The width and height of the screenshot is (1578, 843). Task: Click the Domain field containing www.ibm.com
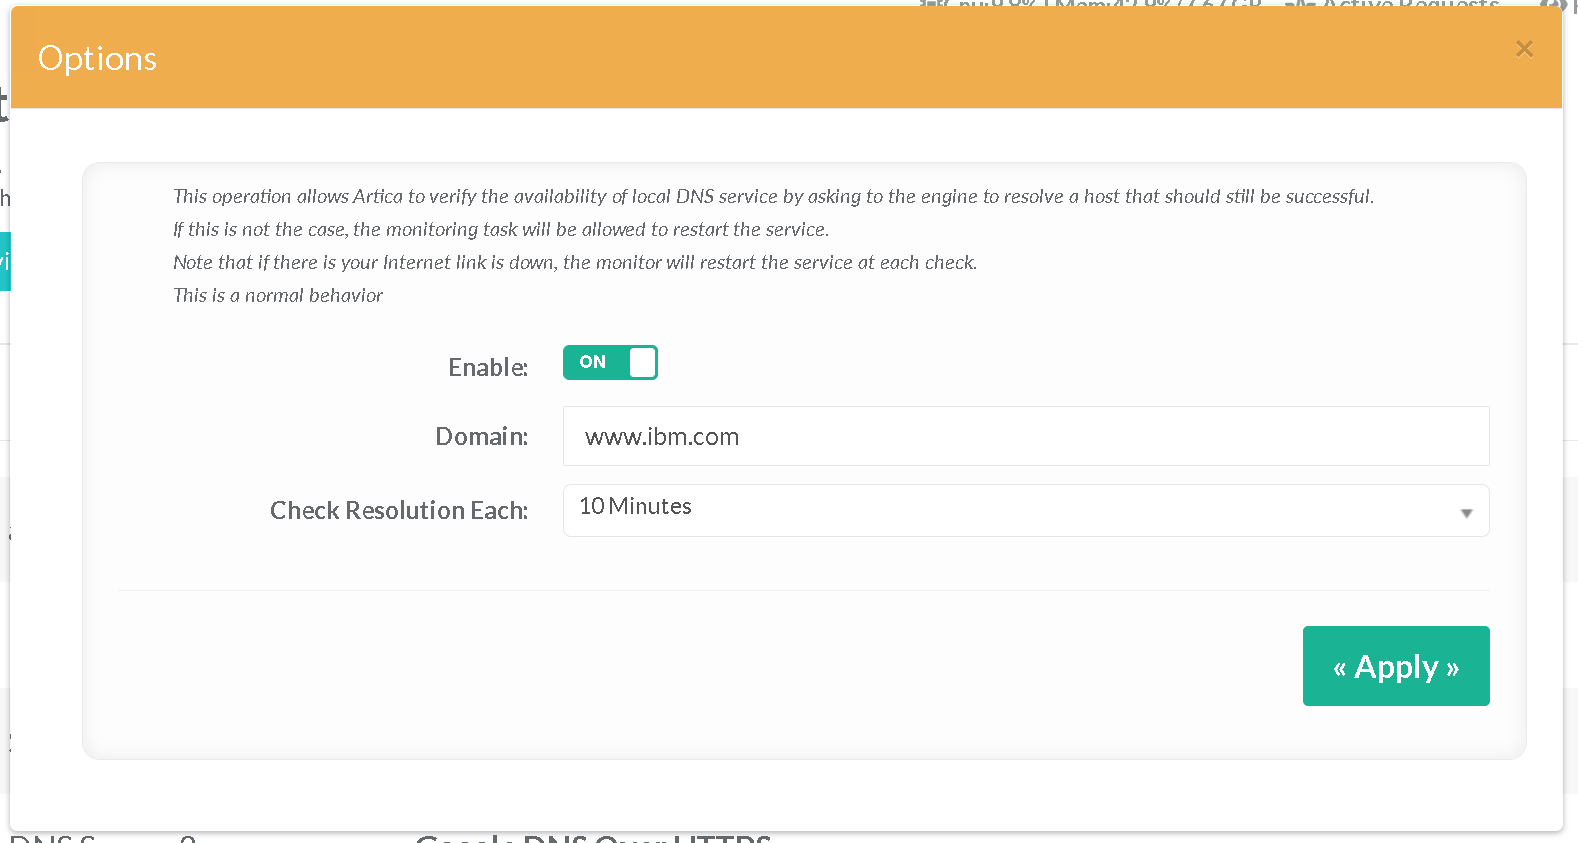click(x=1025, y=436)
